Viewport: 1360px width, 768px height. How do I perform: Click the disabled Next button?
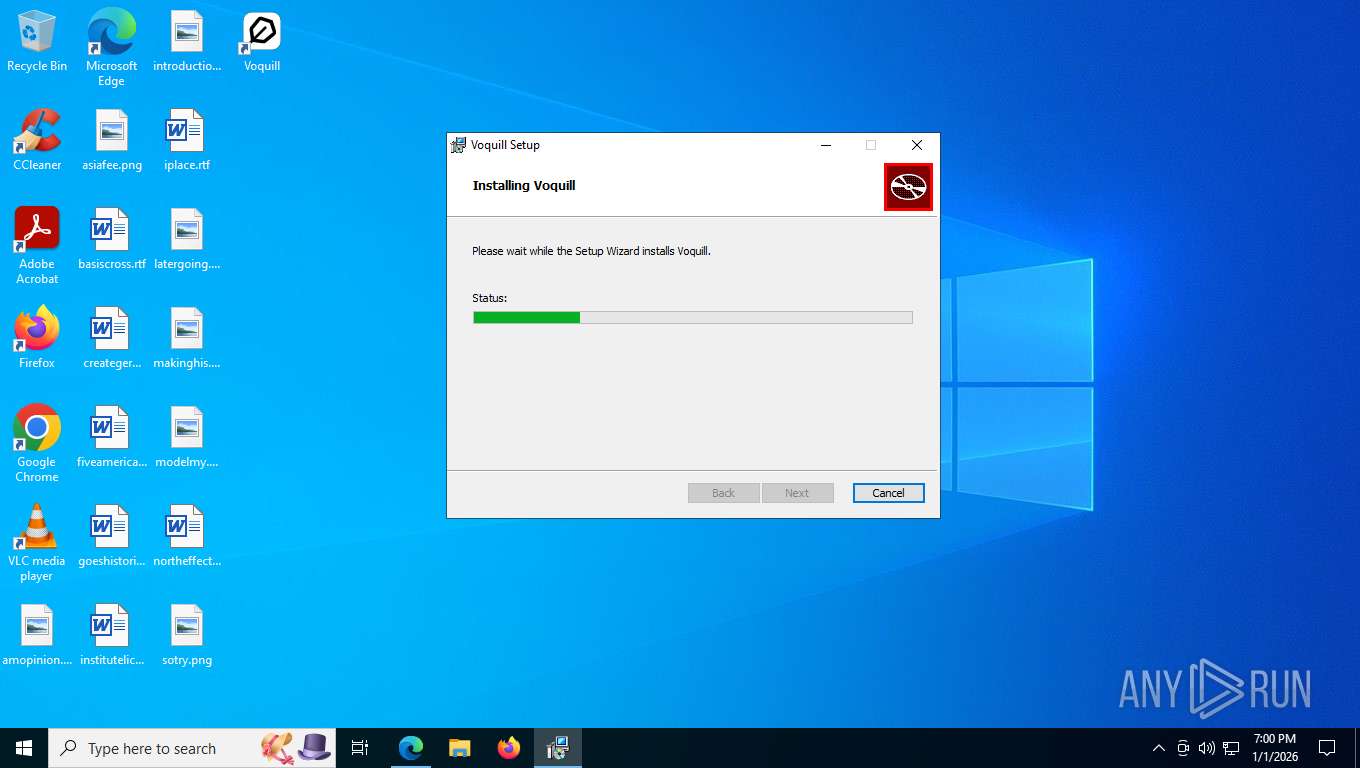click(x=797, y=493)
